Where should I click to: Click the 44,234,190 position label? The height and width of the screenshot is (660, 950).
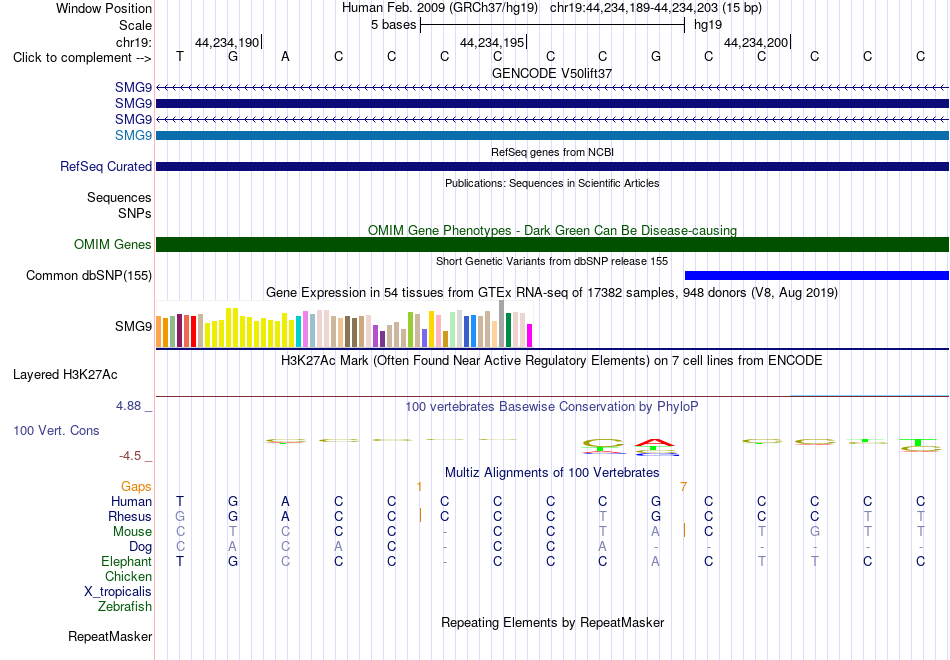point(227,42)
